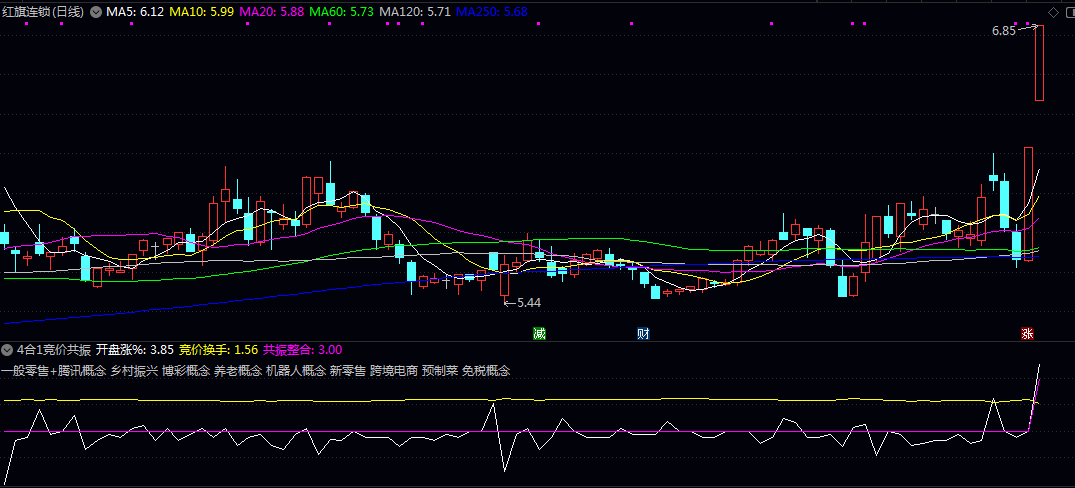Select the MA120: 5.71 label
Image resolution: width=1075 pixels, height=488 pixels.
[415, 12]
